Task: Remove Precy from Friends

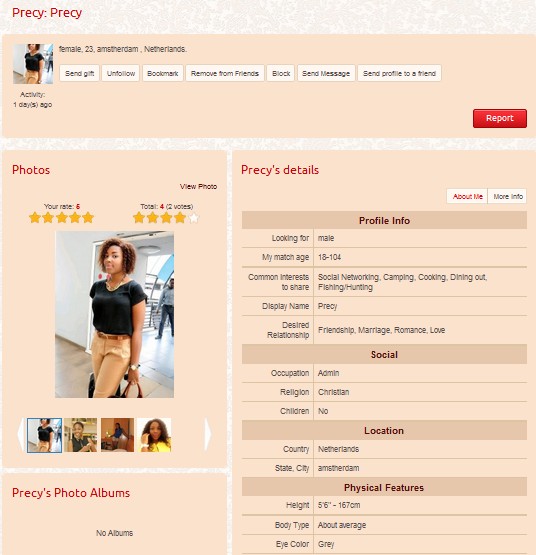Action: point(225,73)
